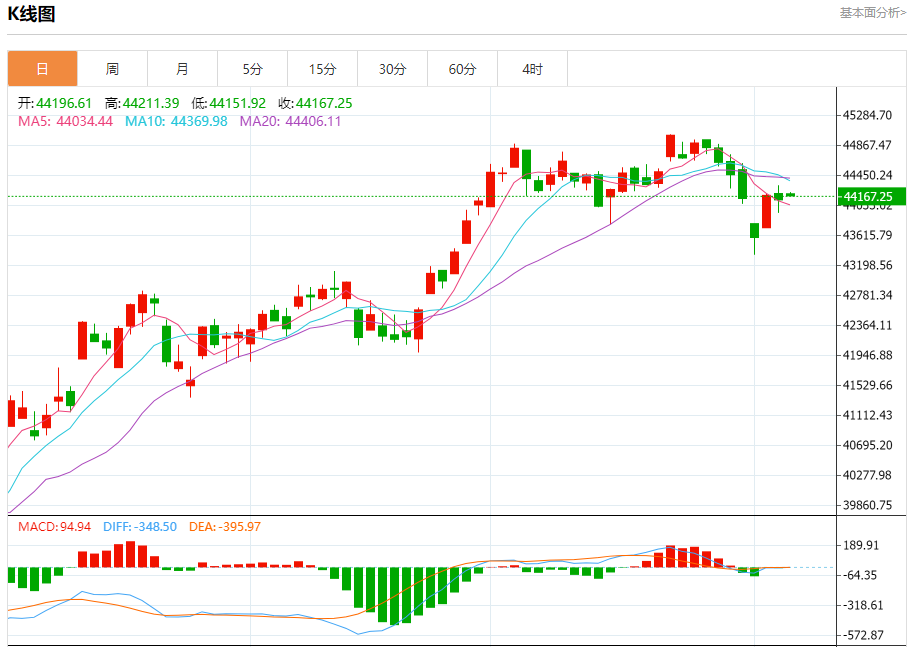This screenshot has width=911, height=647.
Task: Switch to the 月 monthly tab
Action: [182, 69]
